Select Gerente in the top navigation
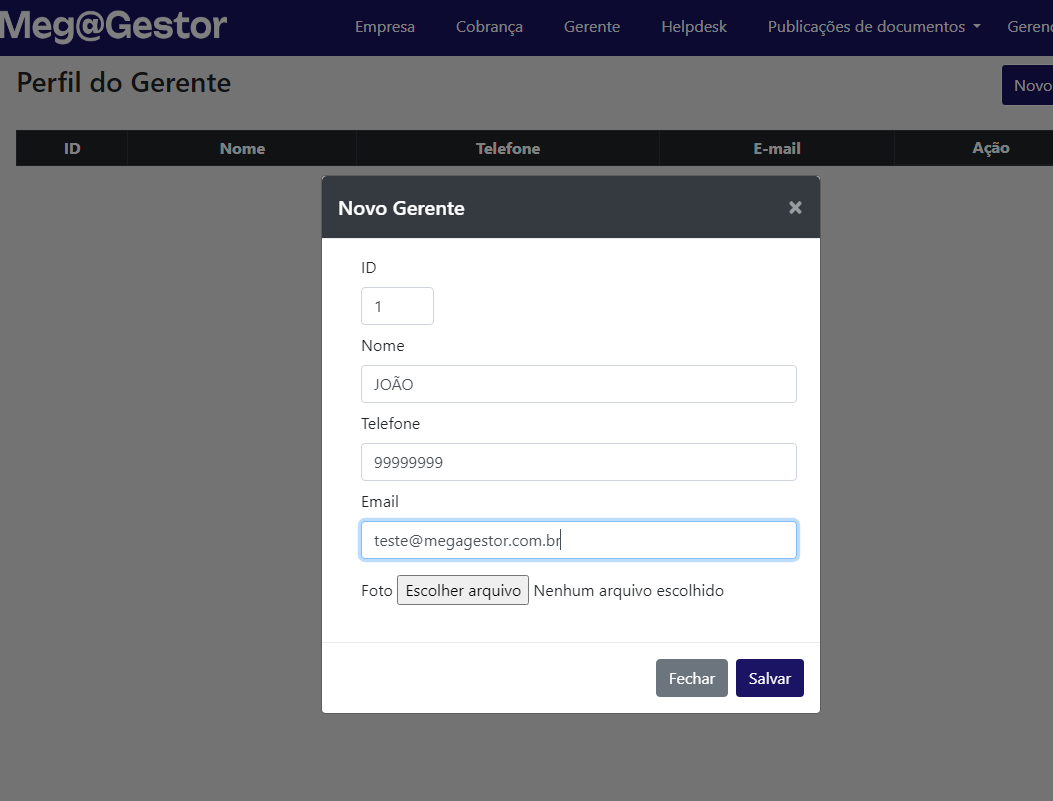Viewport: 1053px width, 801px height. (592, 27)
